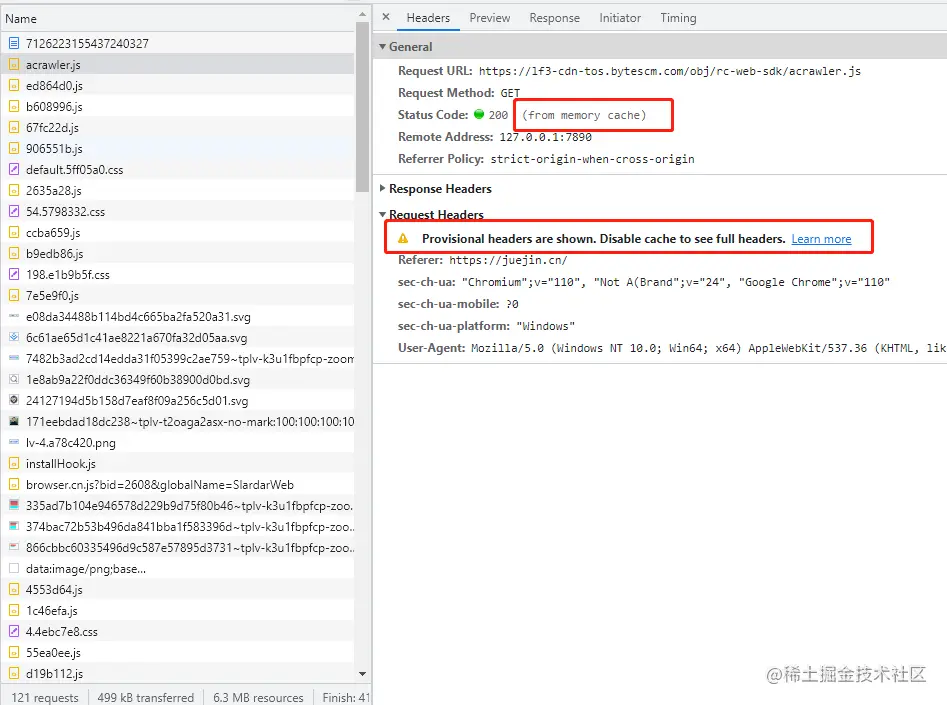Select the 7126223155437240327 request name

click(x=87, y=43)
